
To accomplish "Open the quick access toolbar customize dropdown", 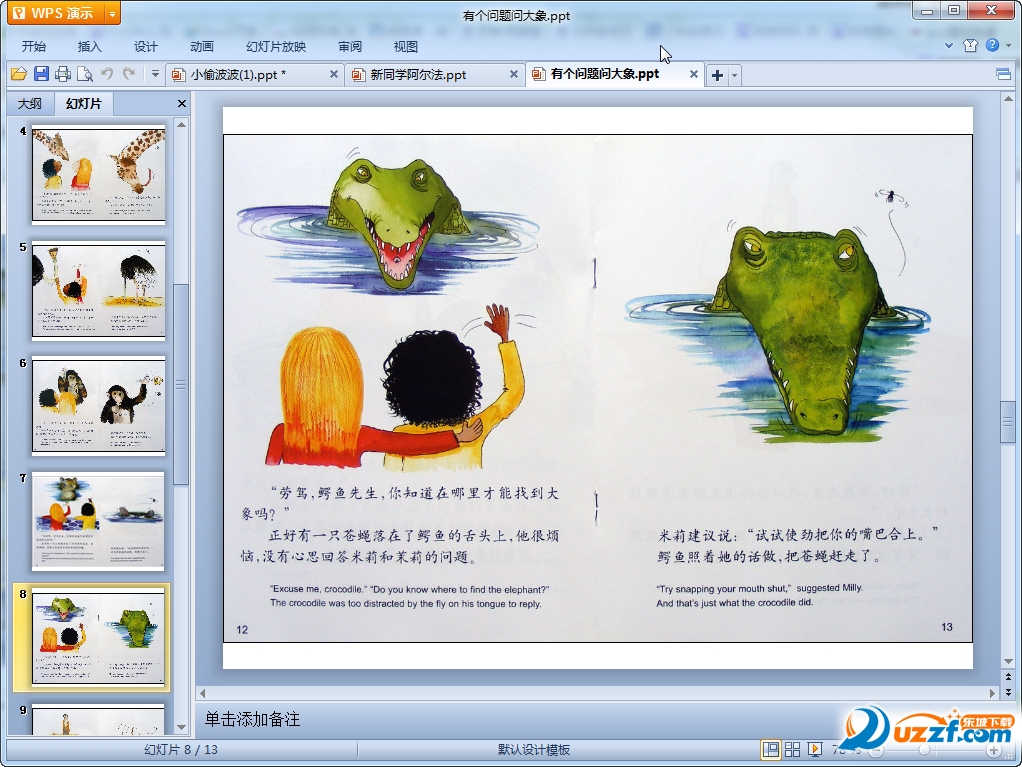I will 155,74.
